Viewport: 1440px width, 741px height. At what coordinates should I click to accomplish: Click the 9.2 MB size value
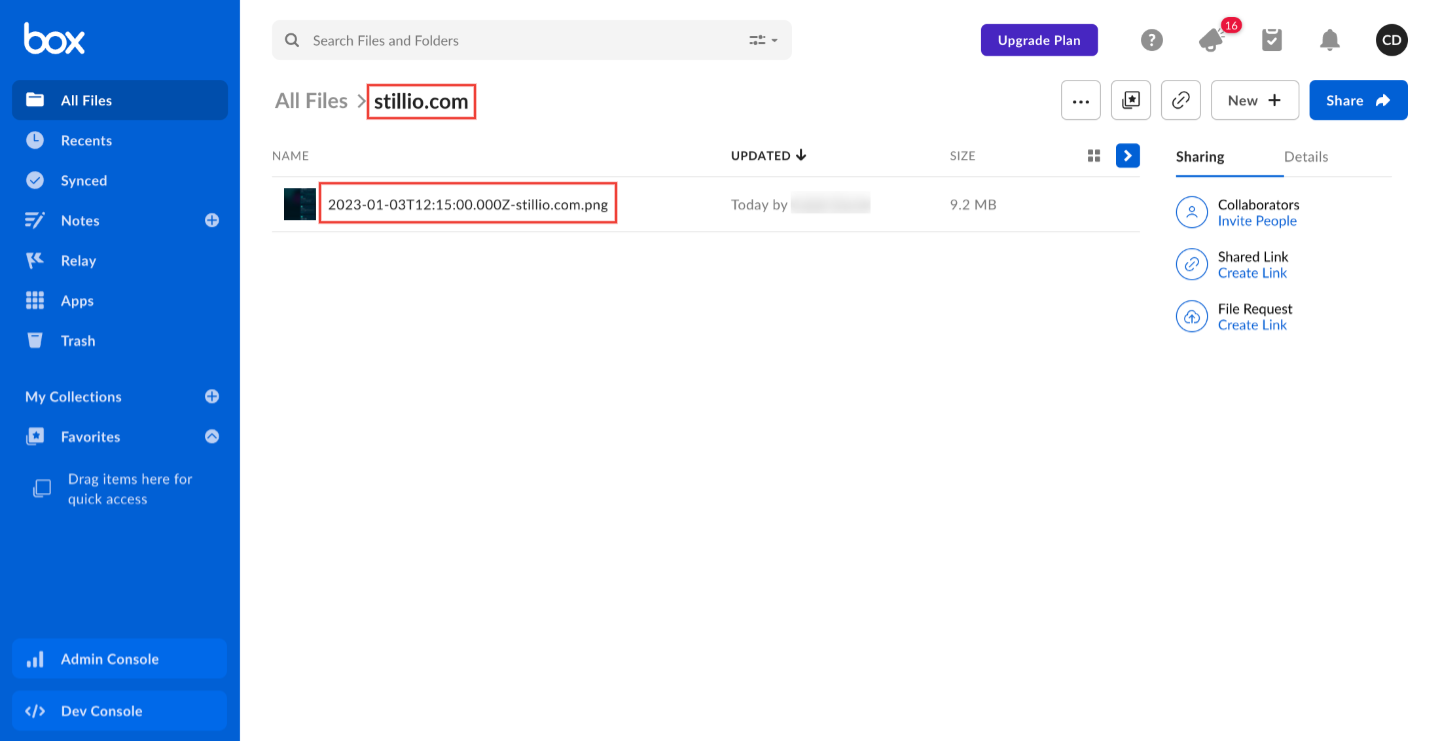[973, 205]
